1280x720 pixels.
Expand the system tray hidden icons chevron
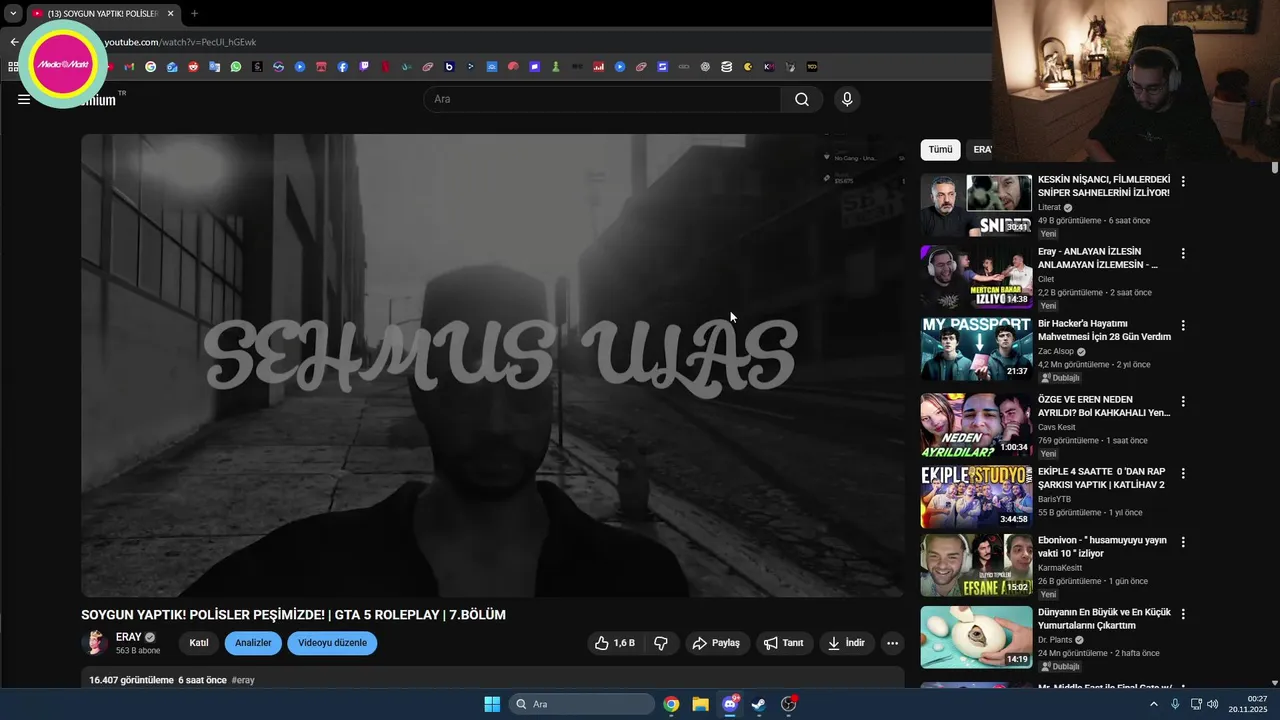coord(1153,704)
